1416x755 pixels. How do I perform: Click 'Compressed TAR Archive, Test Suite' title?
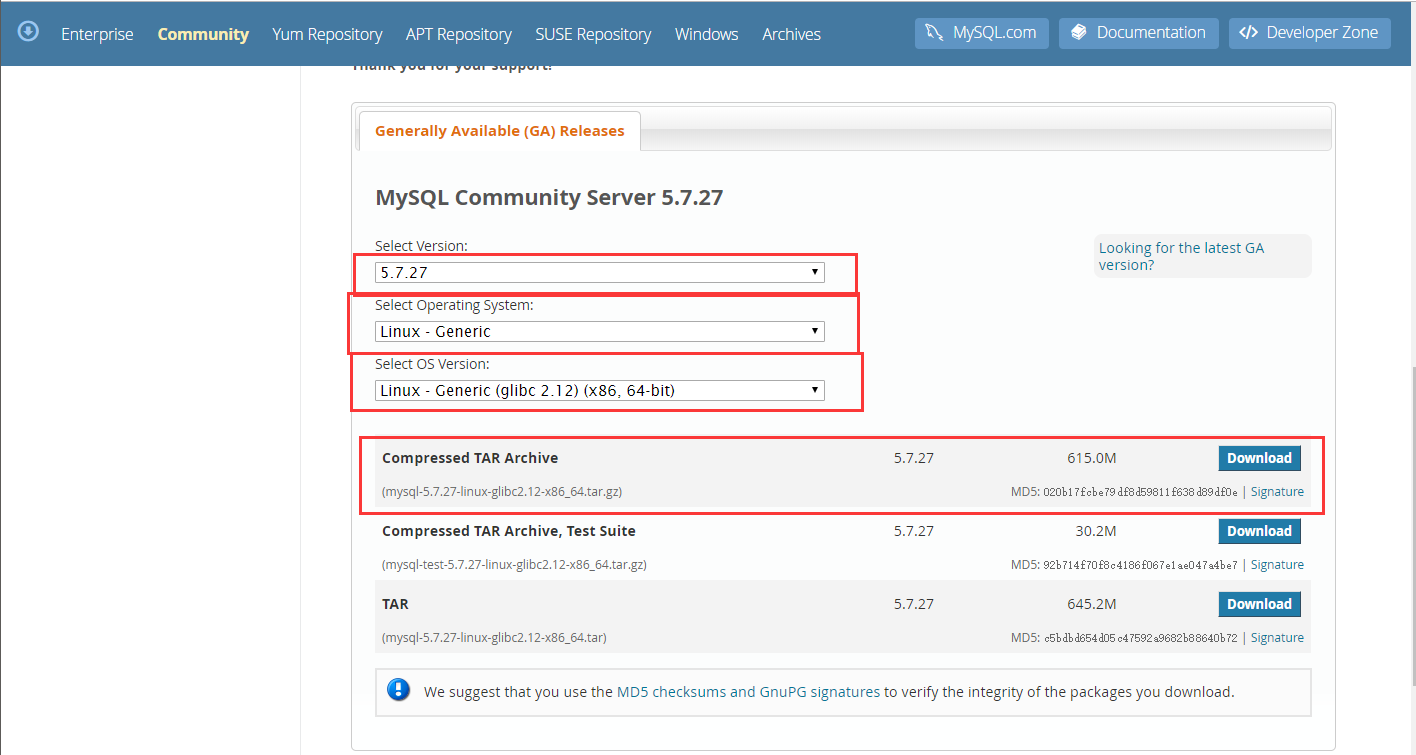[509, 531]
